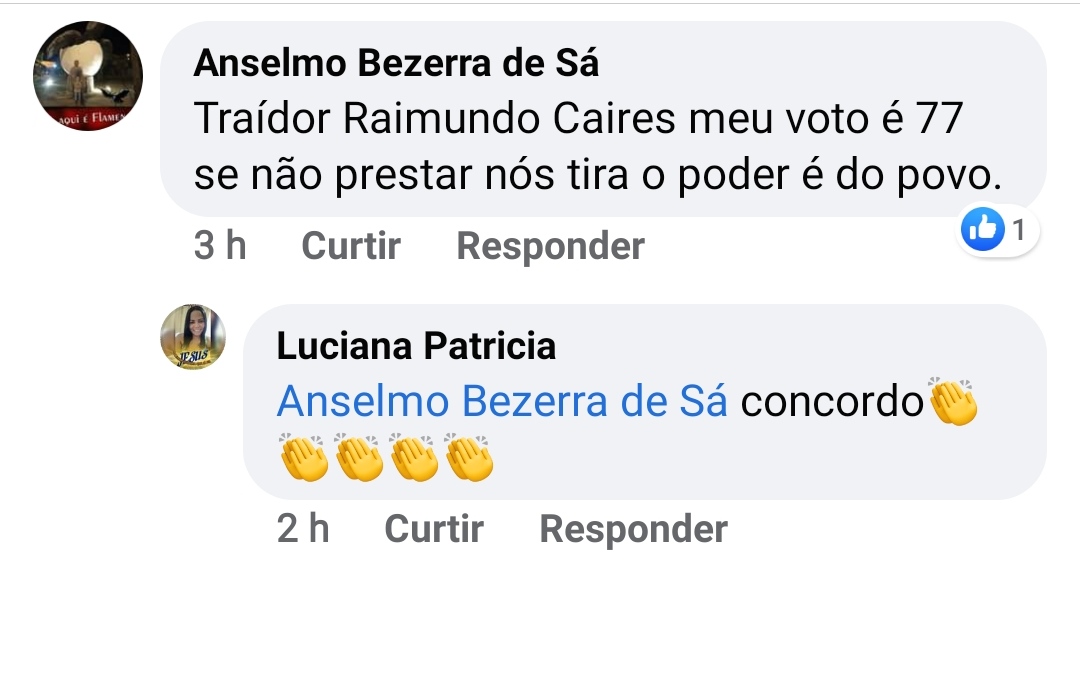Image resolution: width=1080 pixels, height=680 pixels.
Task: Reply to Anselmo's comment with Responder
Action: pyautogui.click(x=550, y=246)
